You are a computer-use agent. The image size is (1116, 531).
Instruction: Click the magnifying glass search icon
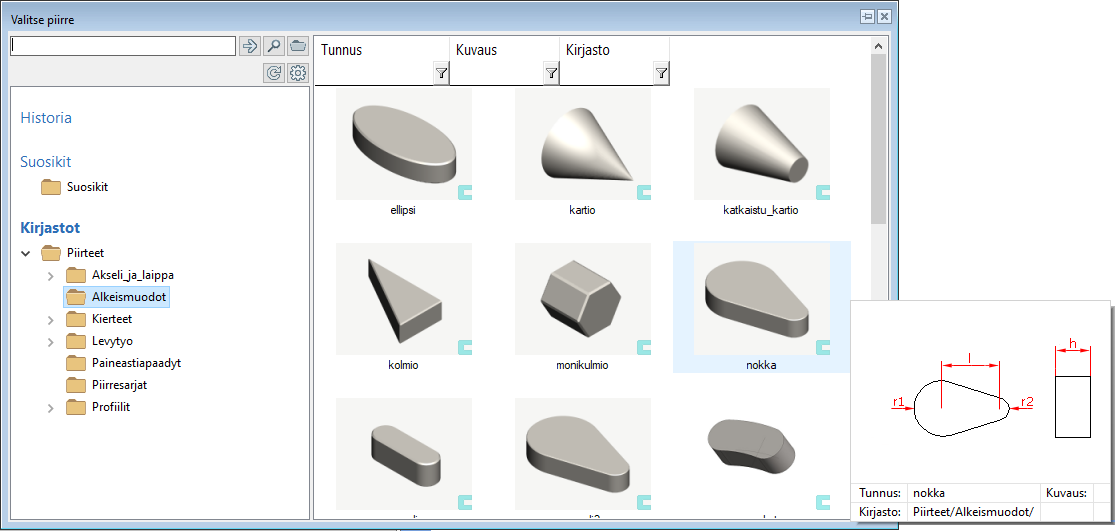[273, 46]
